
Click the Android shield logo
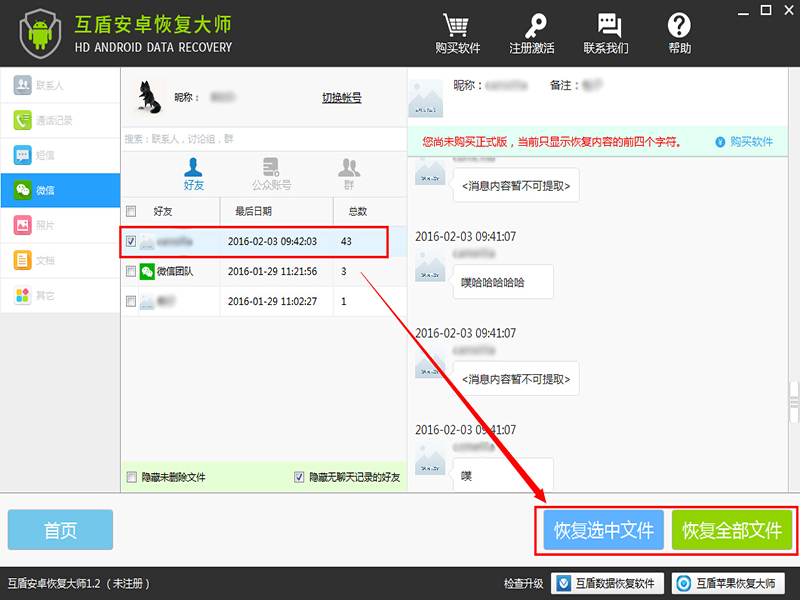[x=40, y=34]
